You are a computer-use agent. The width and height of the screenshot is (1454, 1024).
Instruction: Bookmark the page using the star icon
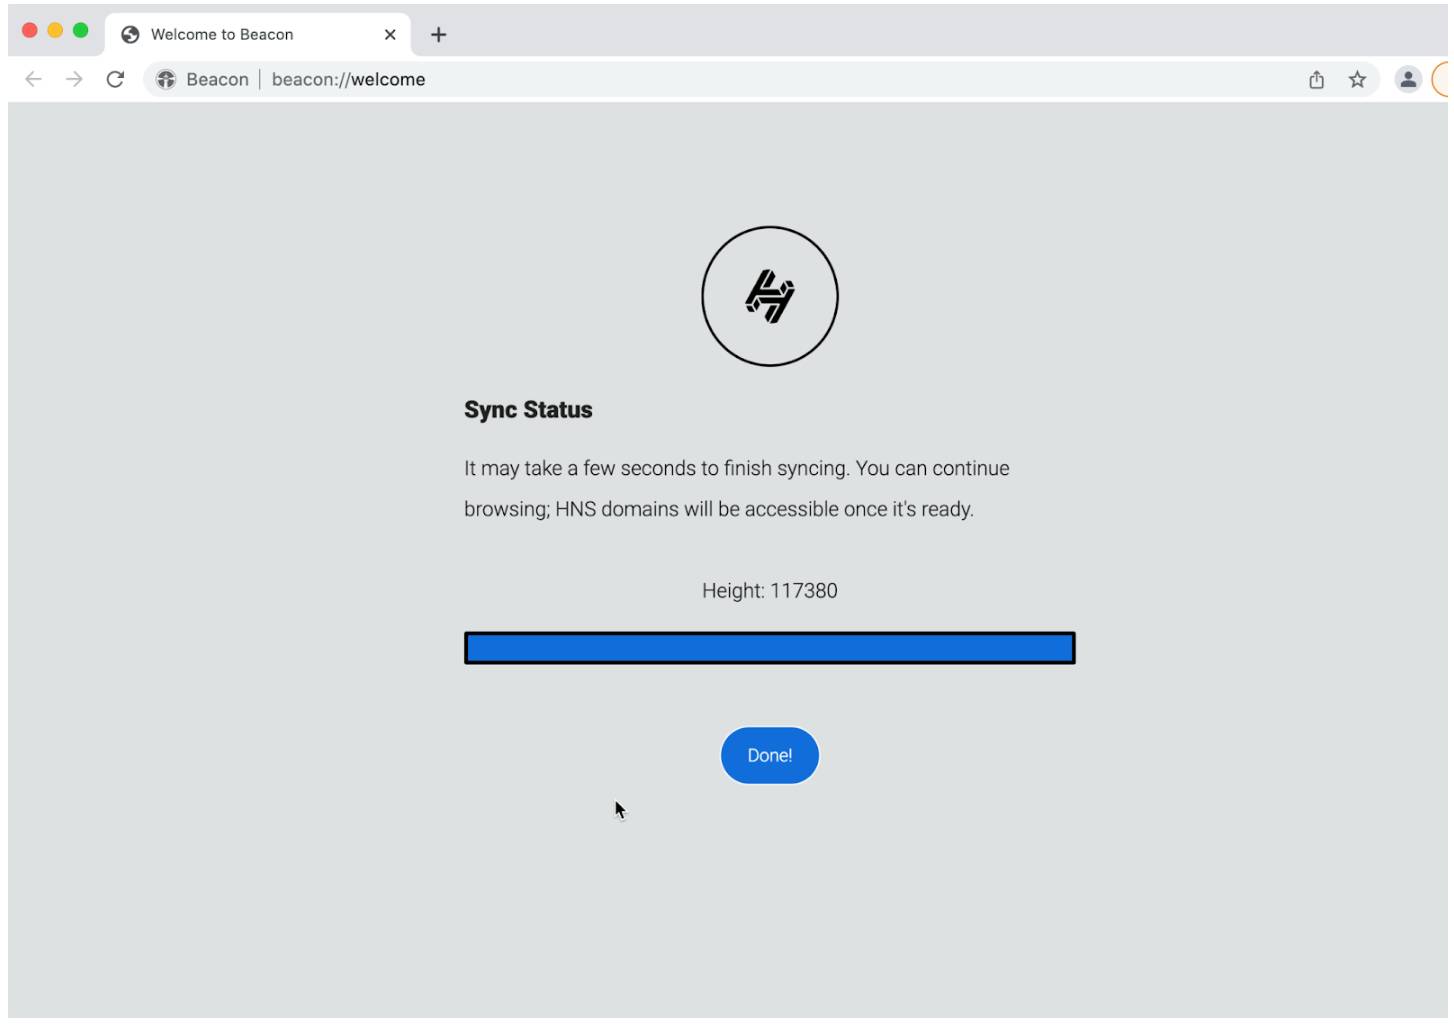pyautogui.click(x=1358, y=79)
